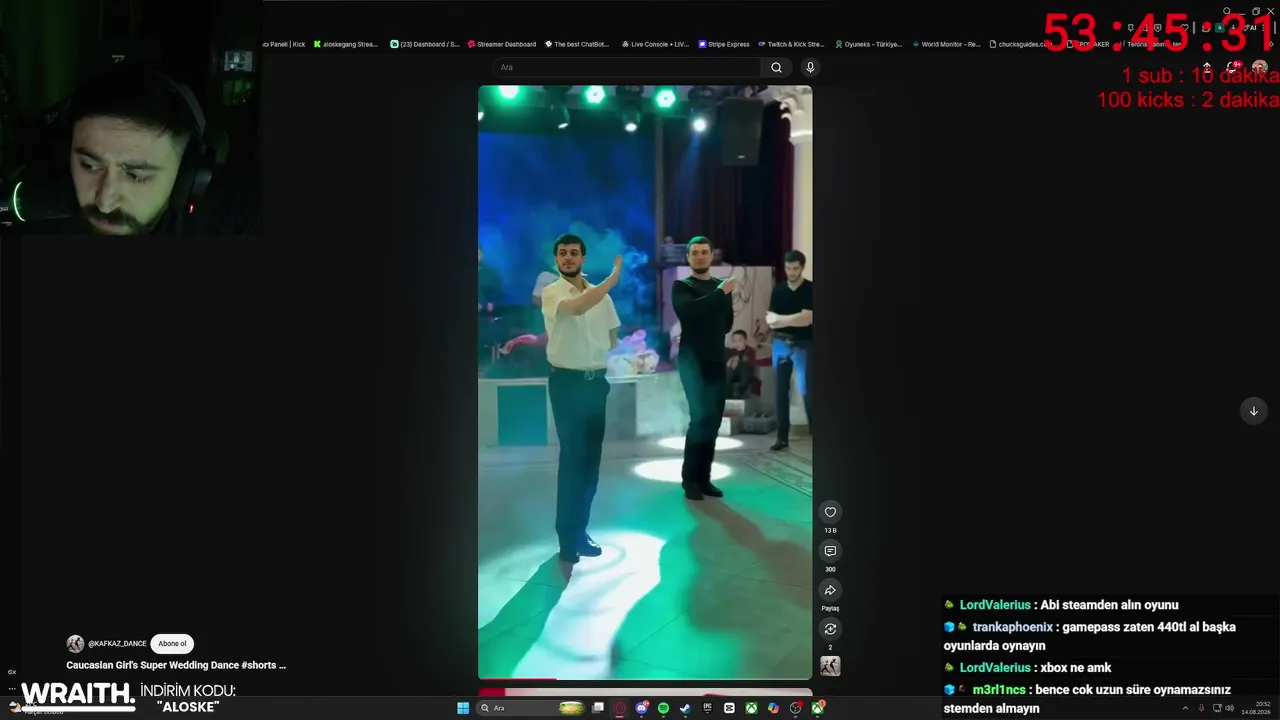Screen dimensions: 1280x720
Task: Open the sound thumbnail below the remix button
Action: point(830,666)
